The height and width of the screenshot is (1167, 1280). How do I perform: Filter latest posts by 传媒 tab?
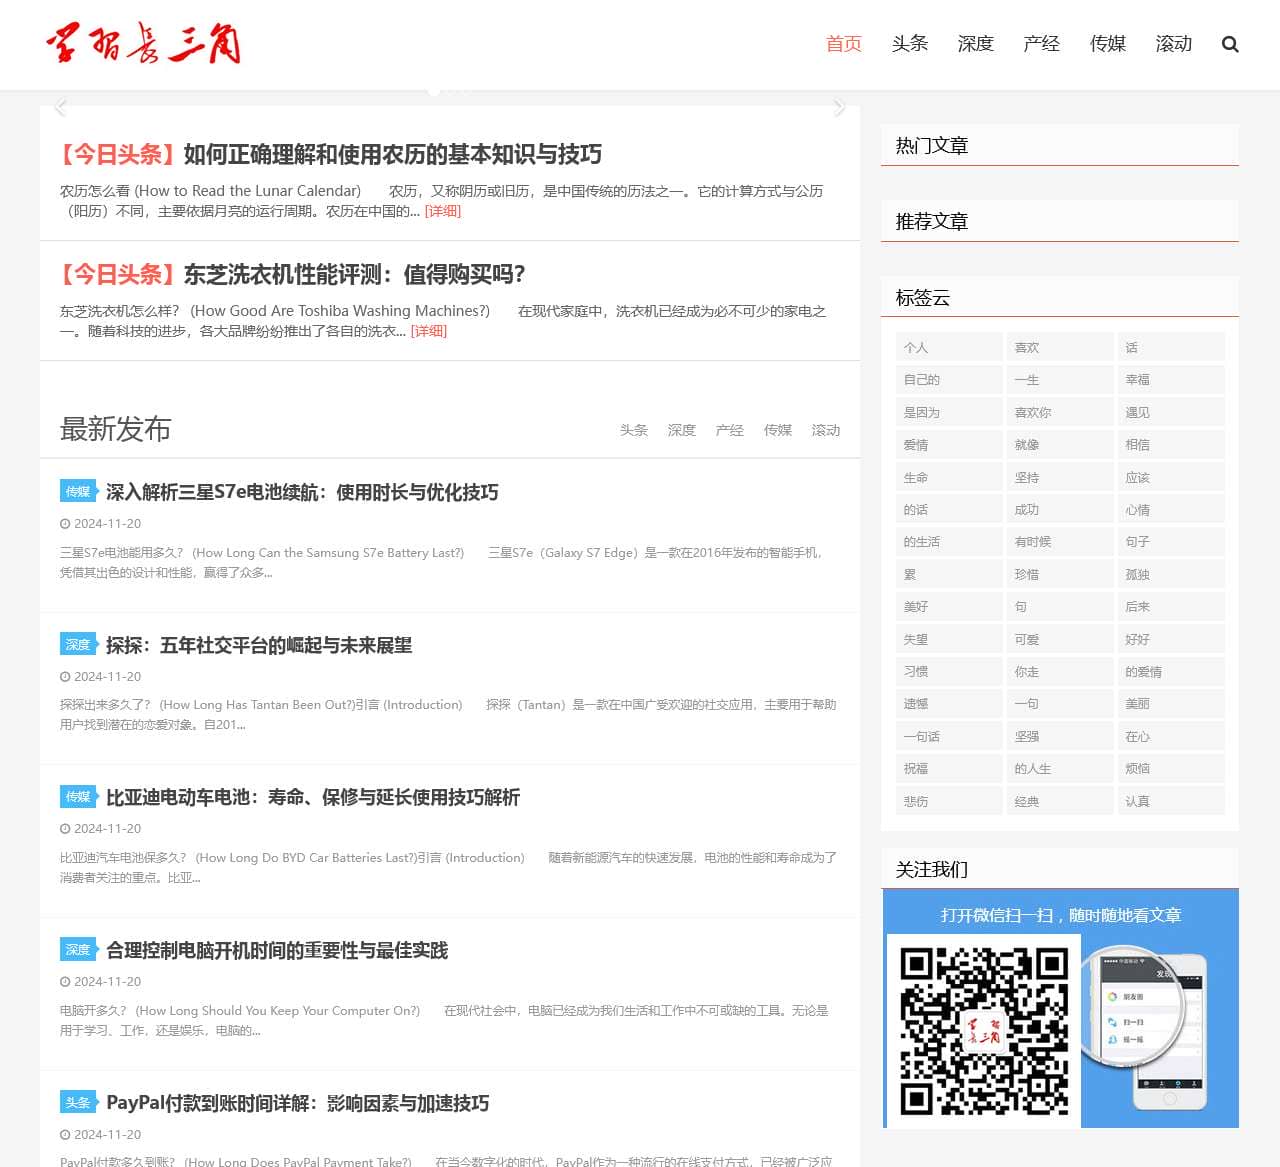pyautogui.click(x=778, y=430)
